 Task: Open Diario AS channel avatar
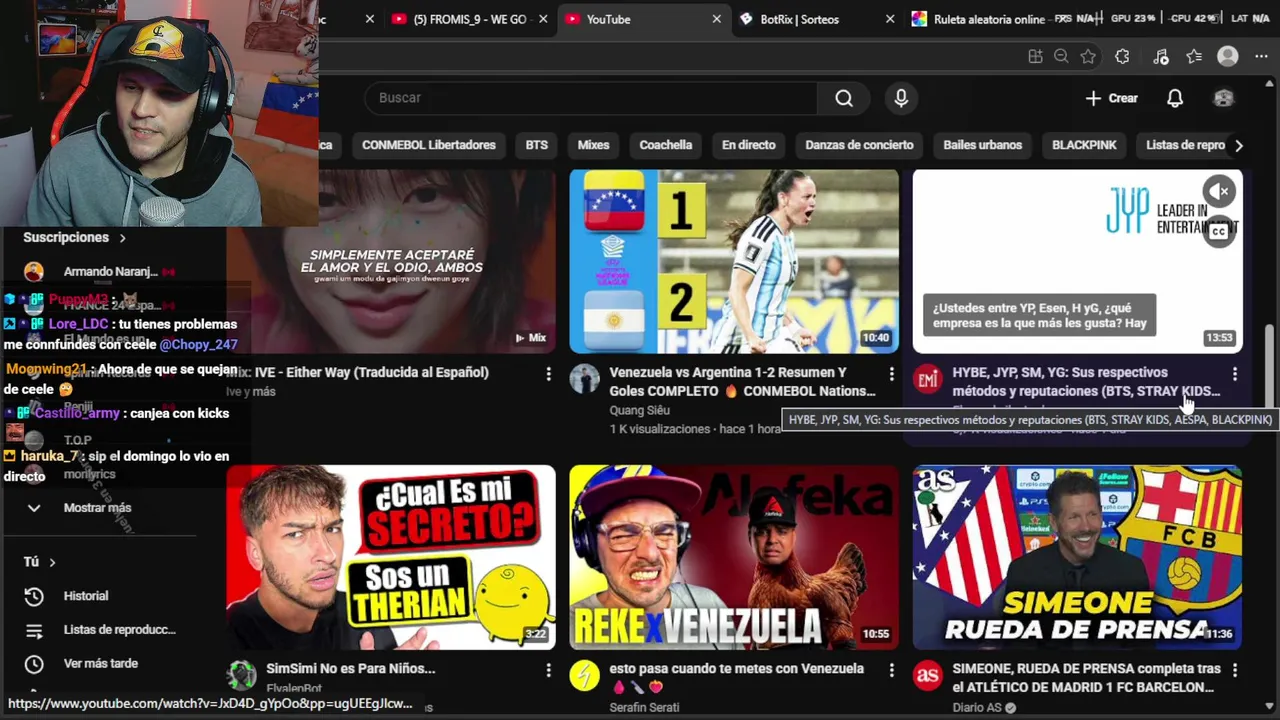[x=928, y=676]
